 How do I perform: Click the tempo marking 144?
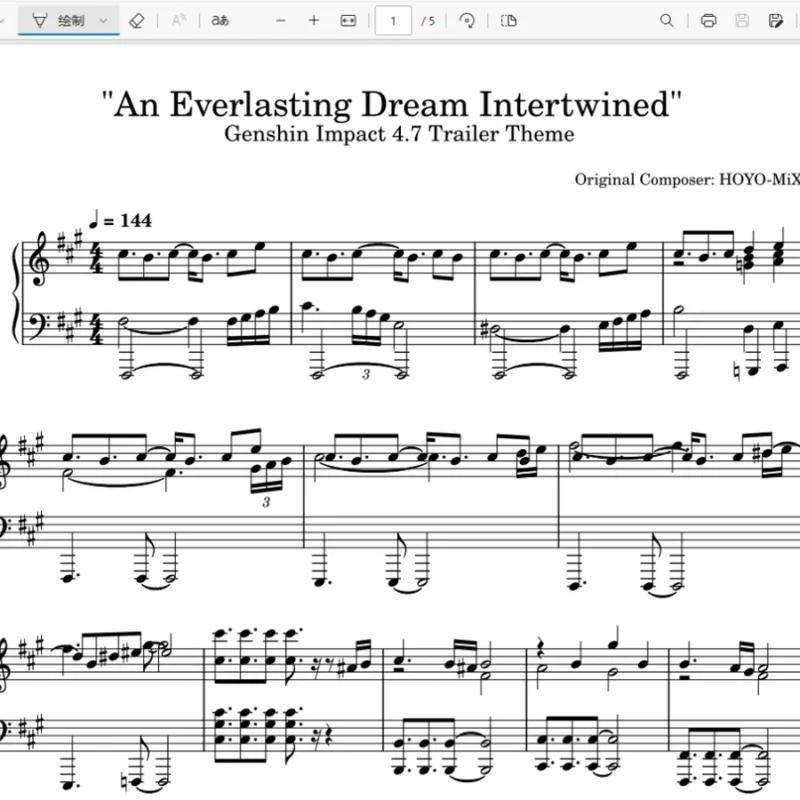pyautogui.click(x=135, y=220)
